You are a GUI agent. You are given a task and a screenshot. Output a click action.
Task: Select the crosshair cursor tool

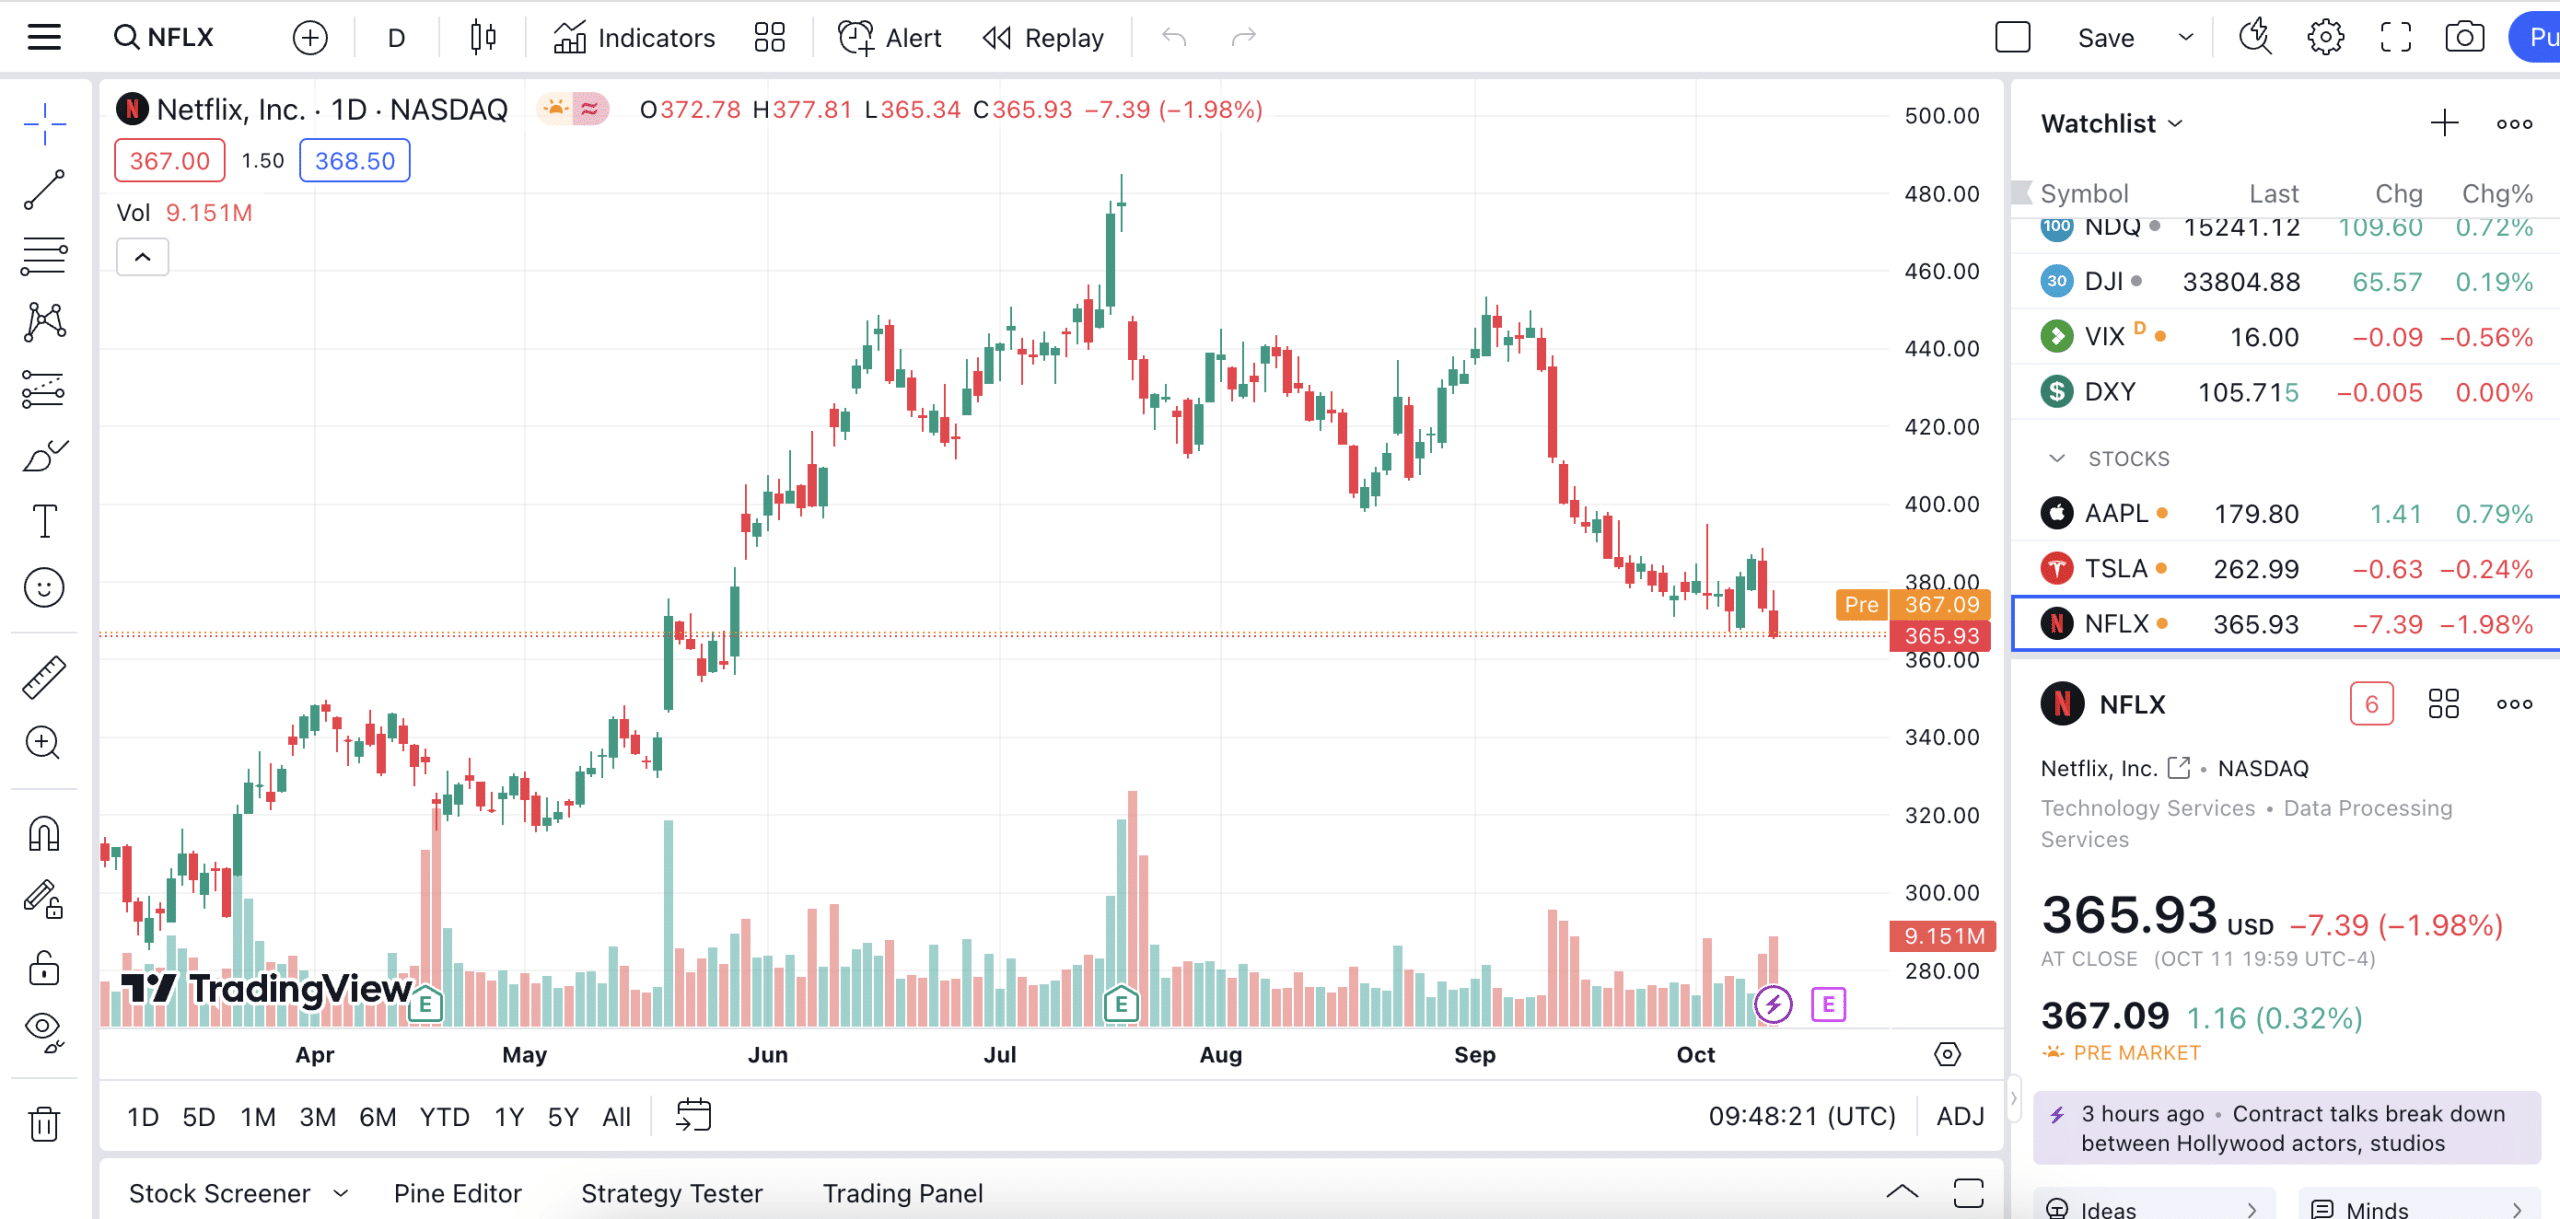pos(44,124)
